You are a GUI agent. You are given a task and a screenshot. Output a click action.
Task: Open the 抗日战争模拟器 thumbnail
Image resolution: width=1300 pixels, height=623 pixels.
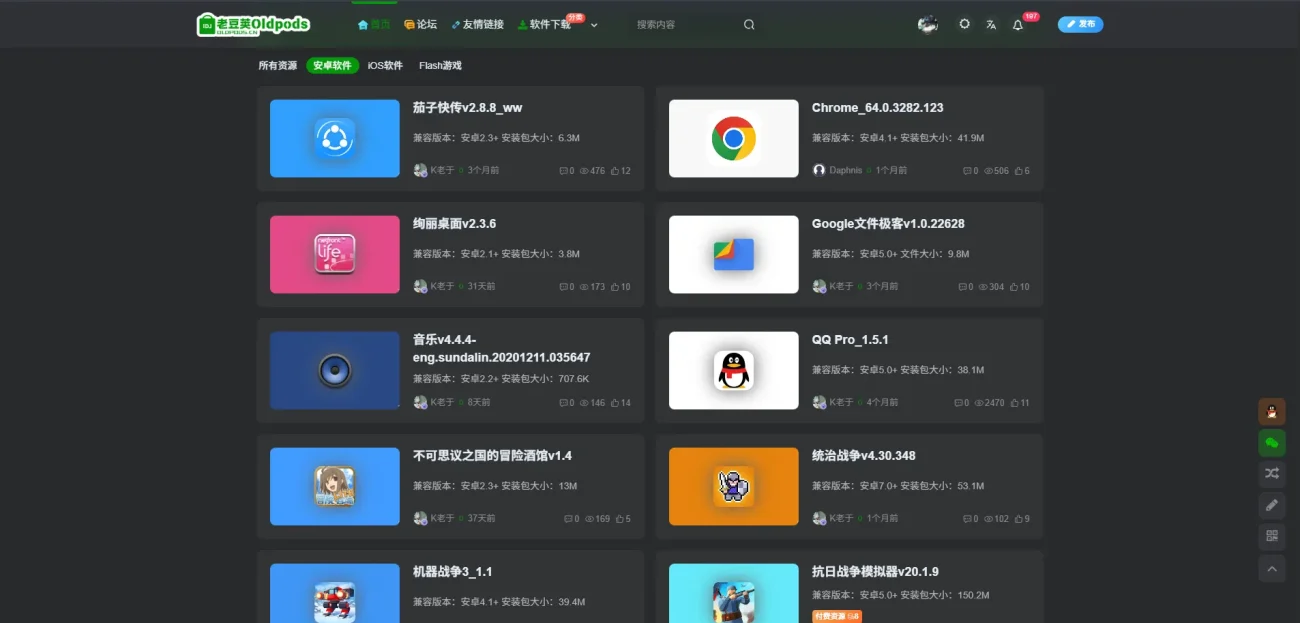[x=734, y=593]
